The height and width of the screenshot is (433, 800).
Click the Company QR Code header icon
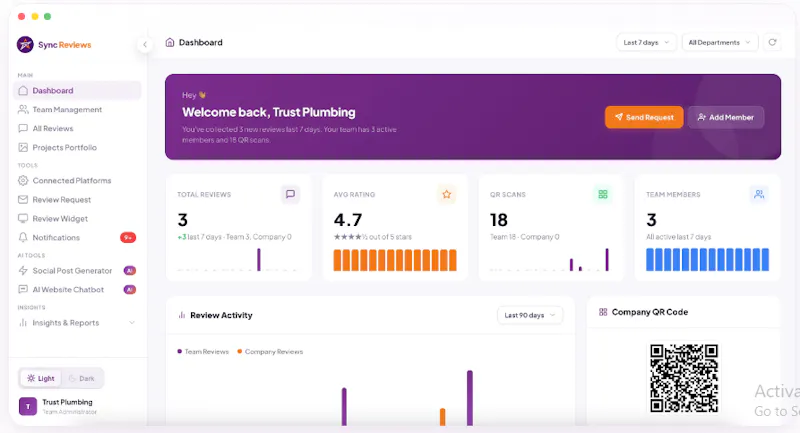tap(603, 312)
